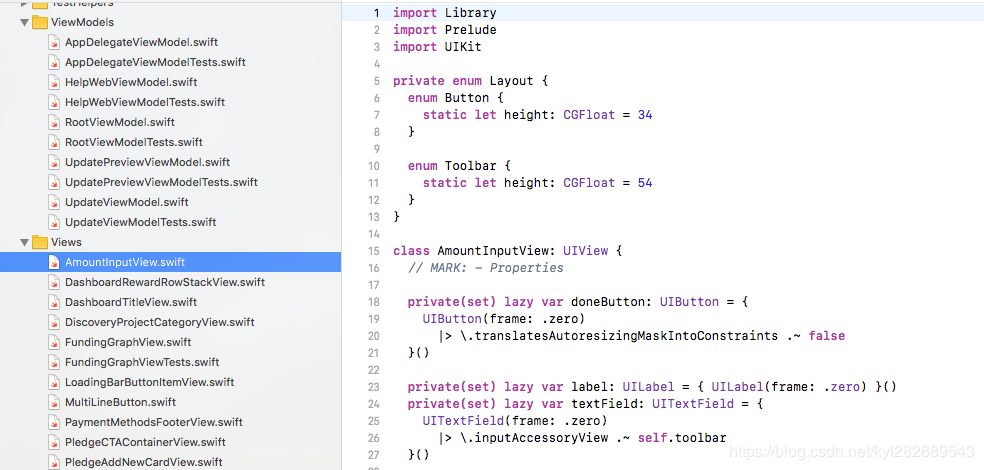This screenshot has width=984, height=470.
Task: Open MultiLineButton.swift
Action: (x=120, y=403)
